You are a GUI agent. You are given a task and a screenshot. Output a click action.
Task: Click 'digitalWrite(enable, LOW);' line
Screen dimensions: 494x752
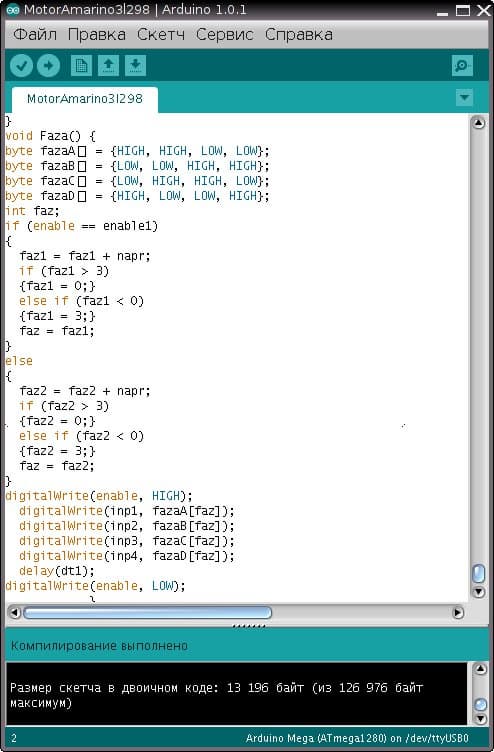point(95,586)
